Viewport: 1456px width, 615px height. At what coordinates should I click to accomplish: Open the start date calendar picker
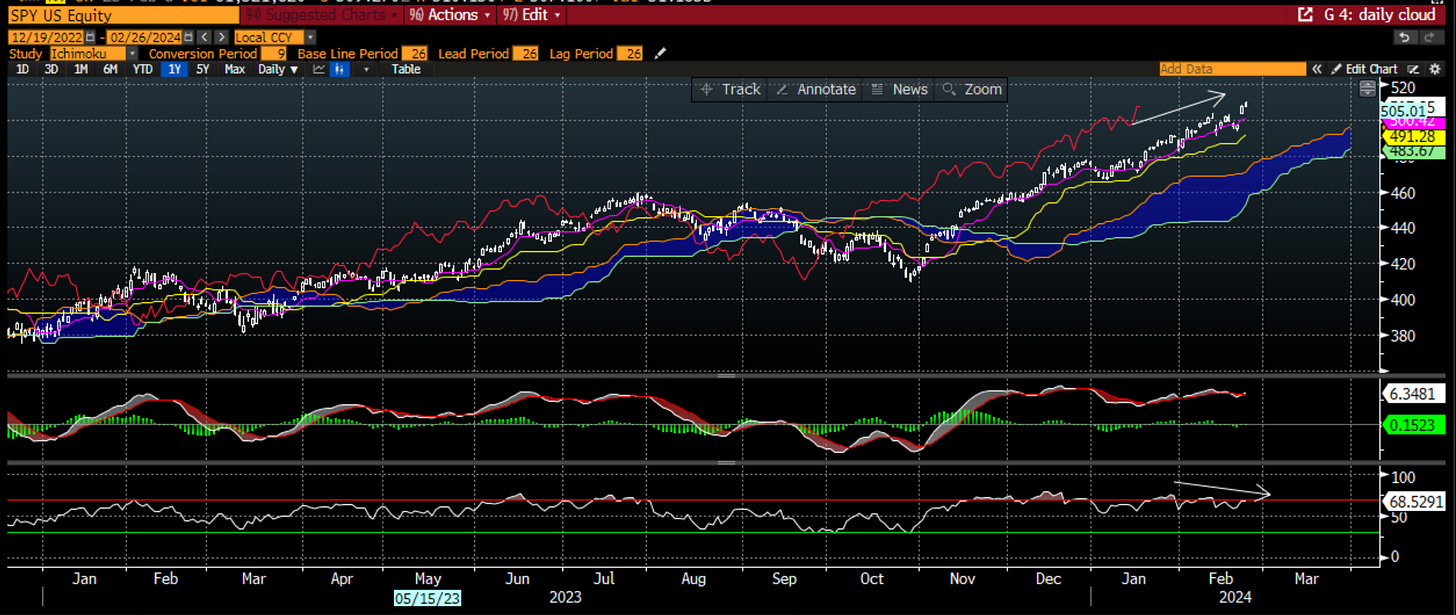point(90,37)
